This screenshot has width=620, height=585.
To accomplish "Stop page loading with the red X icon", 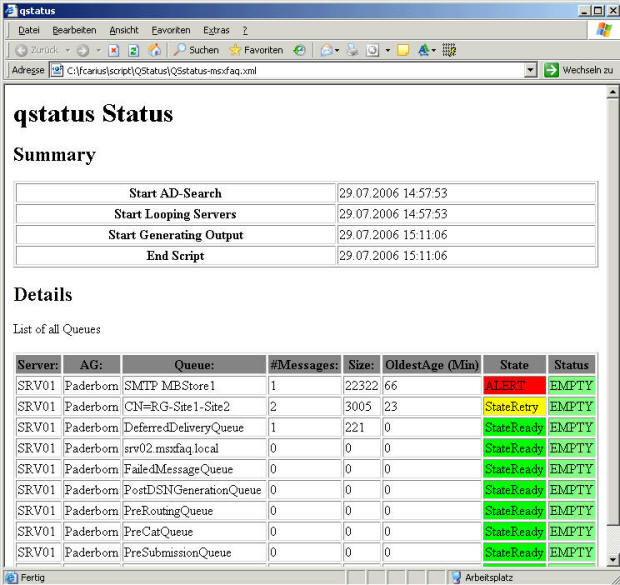I will click(x=114, y=50).
